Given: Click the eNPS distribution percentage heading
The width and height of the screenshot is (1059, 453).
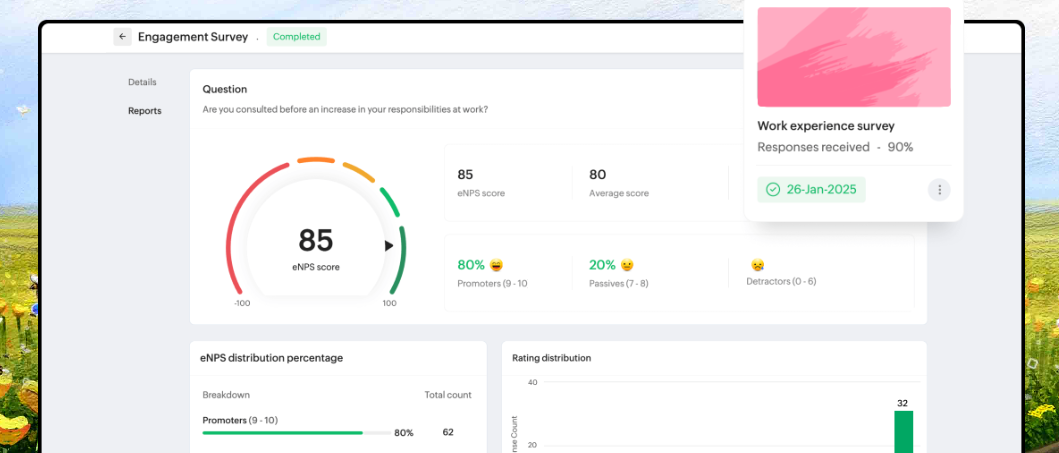Looking at the screenshot, I should 272,358.
